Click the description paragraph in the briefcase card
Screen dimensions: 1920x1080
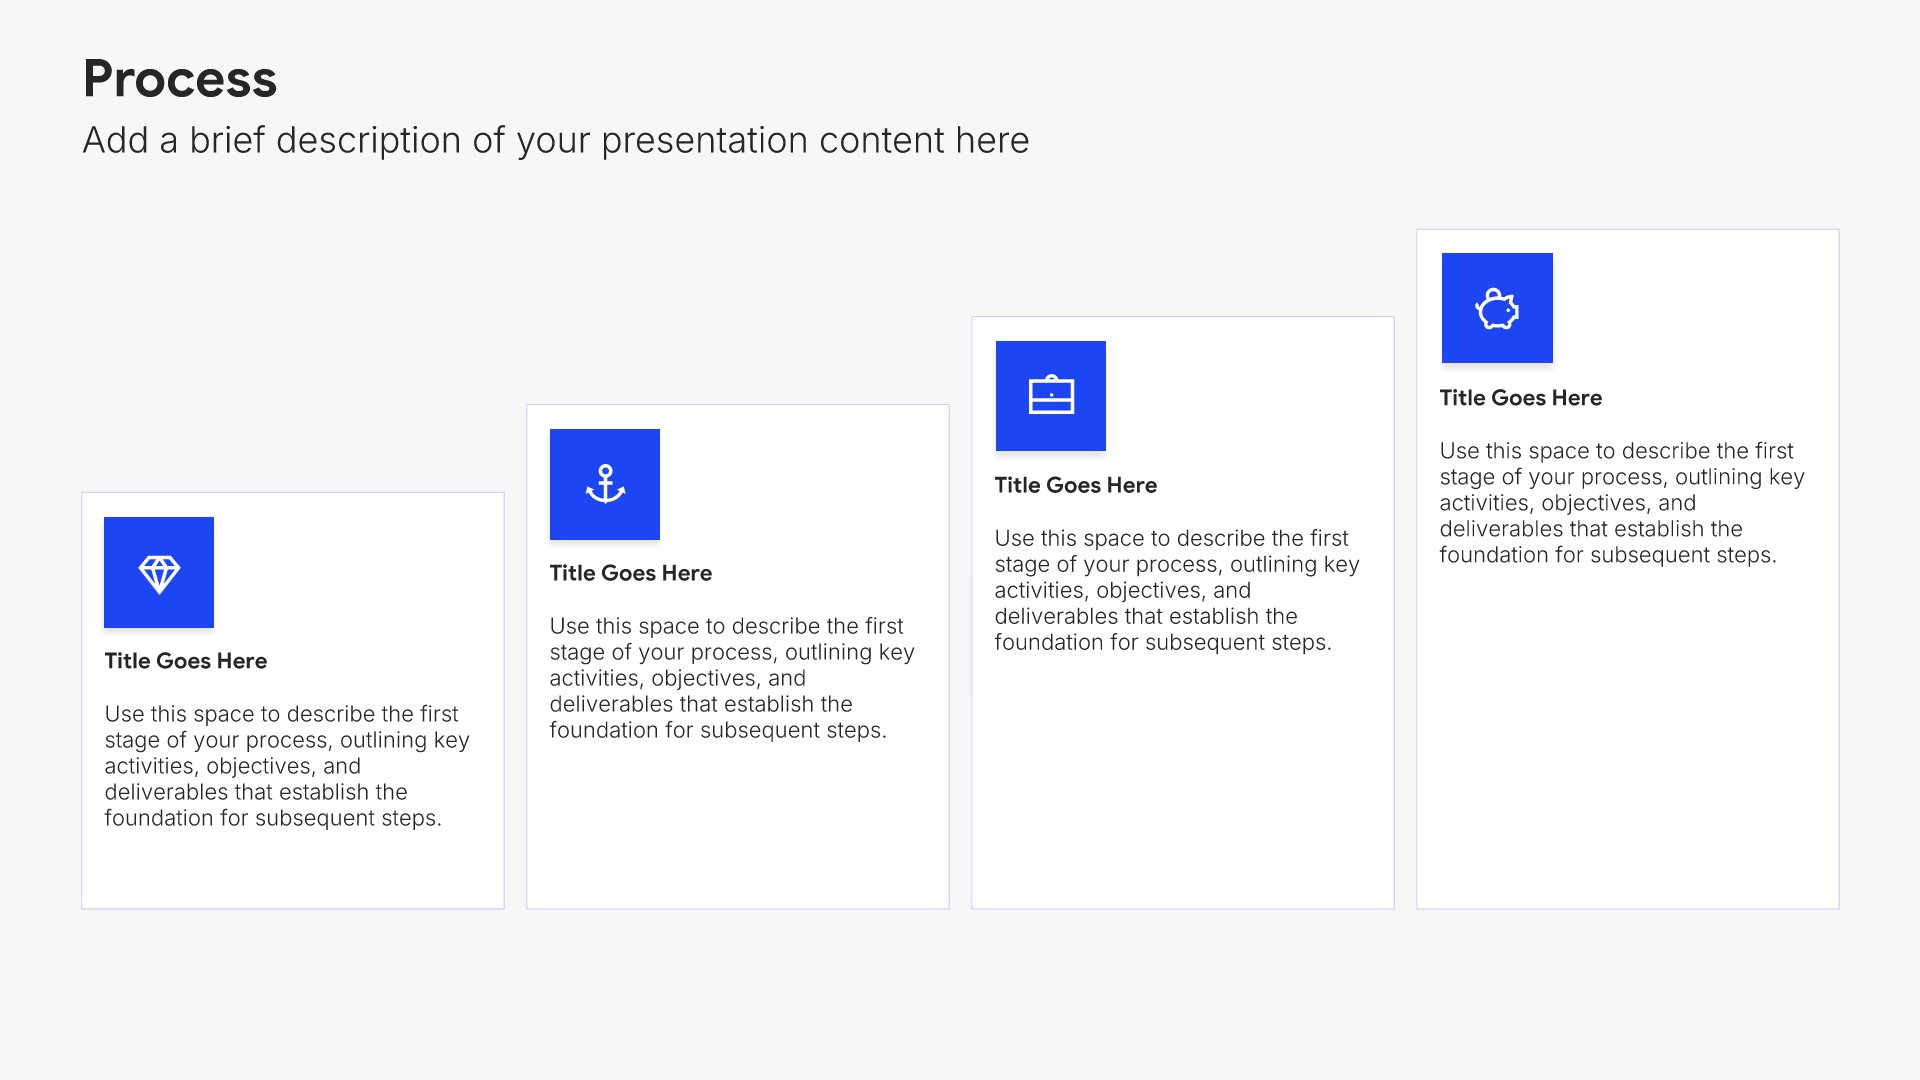(1177, 590)
